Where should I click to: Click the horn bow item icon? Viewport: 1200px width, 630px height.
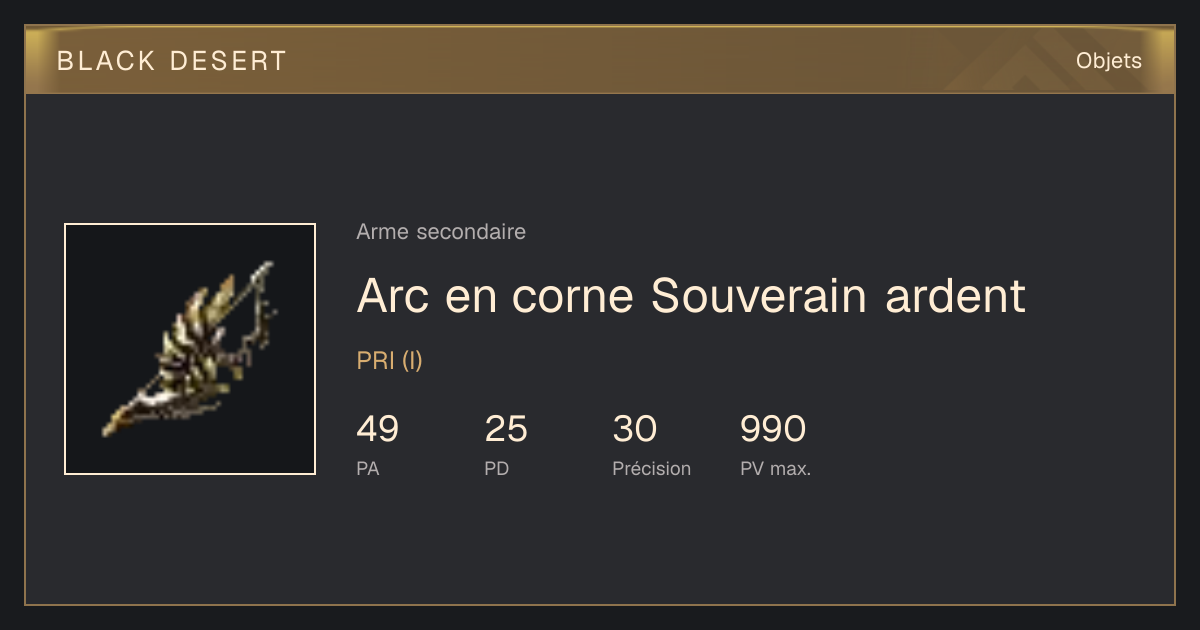(190, 349)
